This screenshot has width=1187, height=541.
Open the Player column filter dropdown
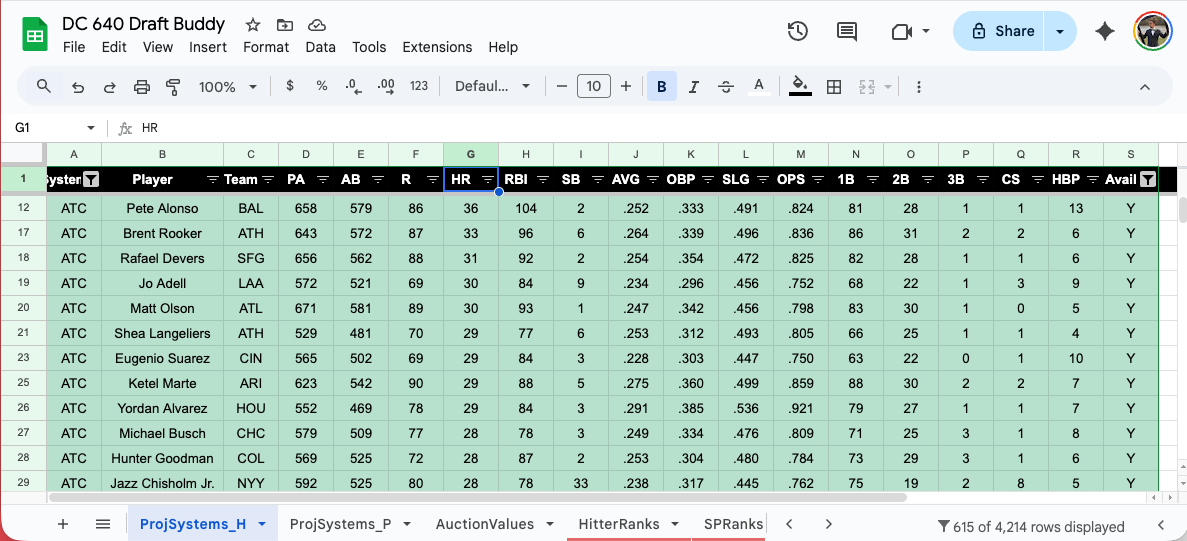pos(213,179)
